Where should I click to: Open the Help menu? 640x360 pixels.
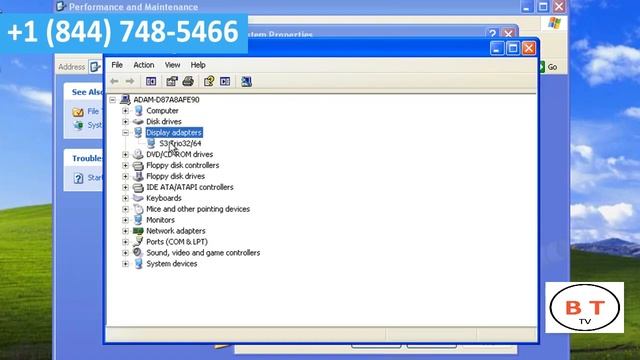(x=198, y=65)
